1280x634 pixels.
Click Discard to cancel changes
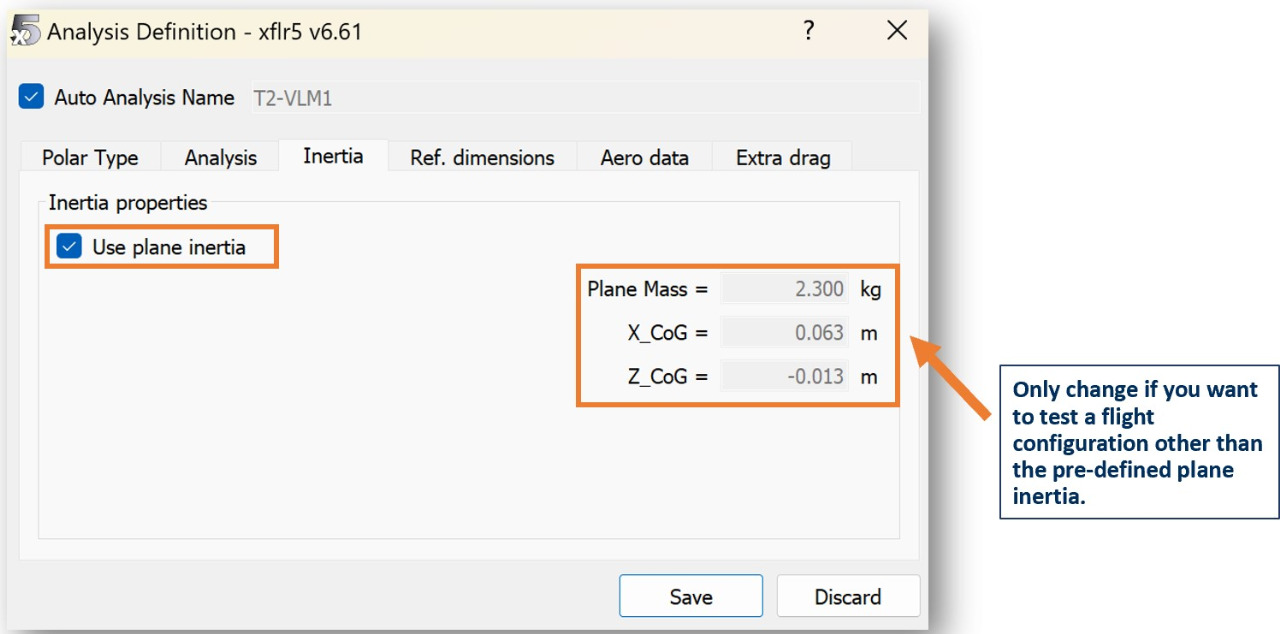(847, 597)
